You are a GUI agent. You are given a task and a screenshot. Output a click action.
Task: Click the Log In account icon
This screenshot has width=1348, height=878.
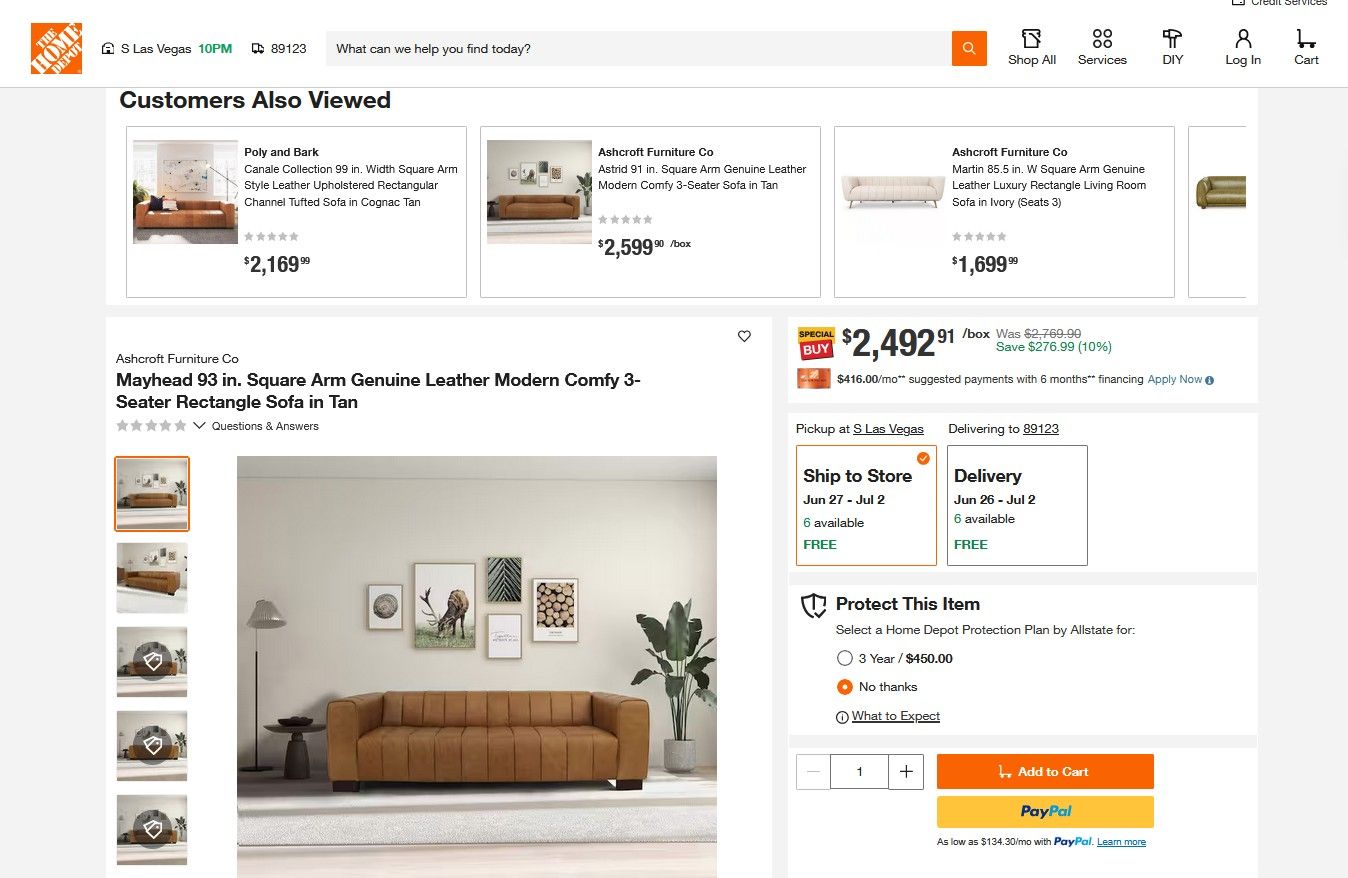tap(1243, 48)
